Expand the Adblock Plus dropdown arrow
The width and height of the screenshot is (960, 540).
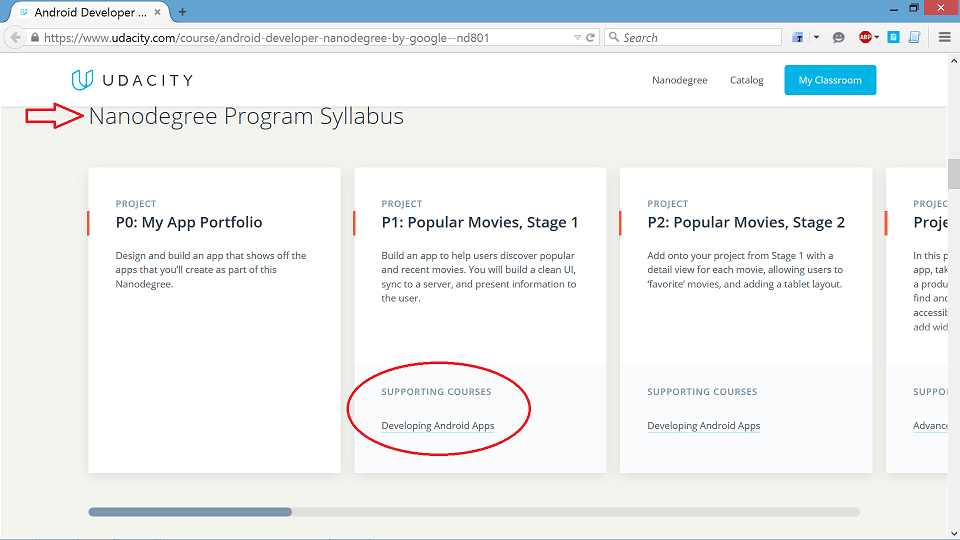click(x=877, y=38)
